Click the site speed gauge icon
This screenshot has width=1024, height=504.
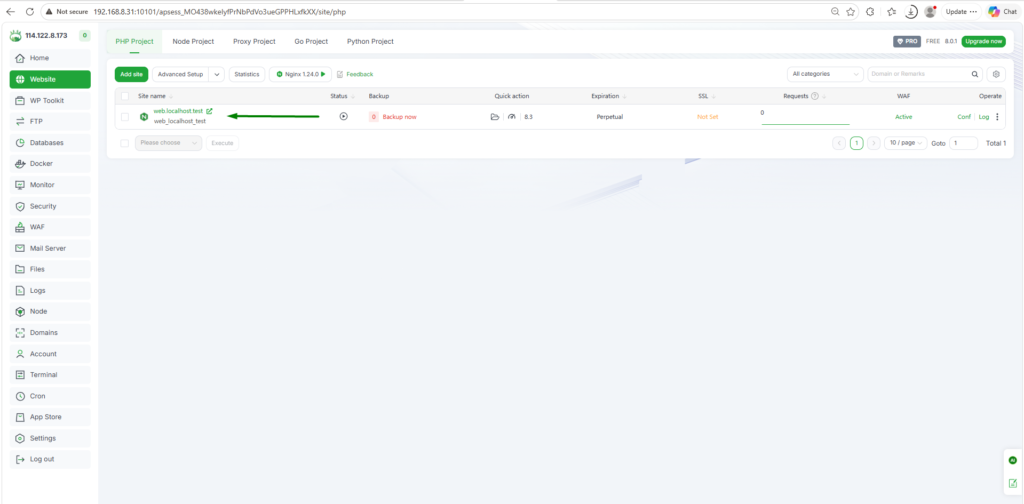point(511,117)
